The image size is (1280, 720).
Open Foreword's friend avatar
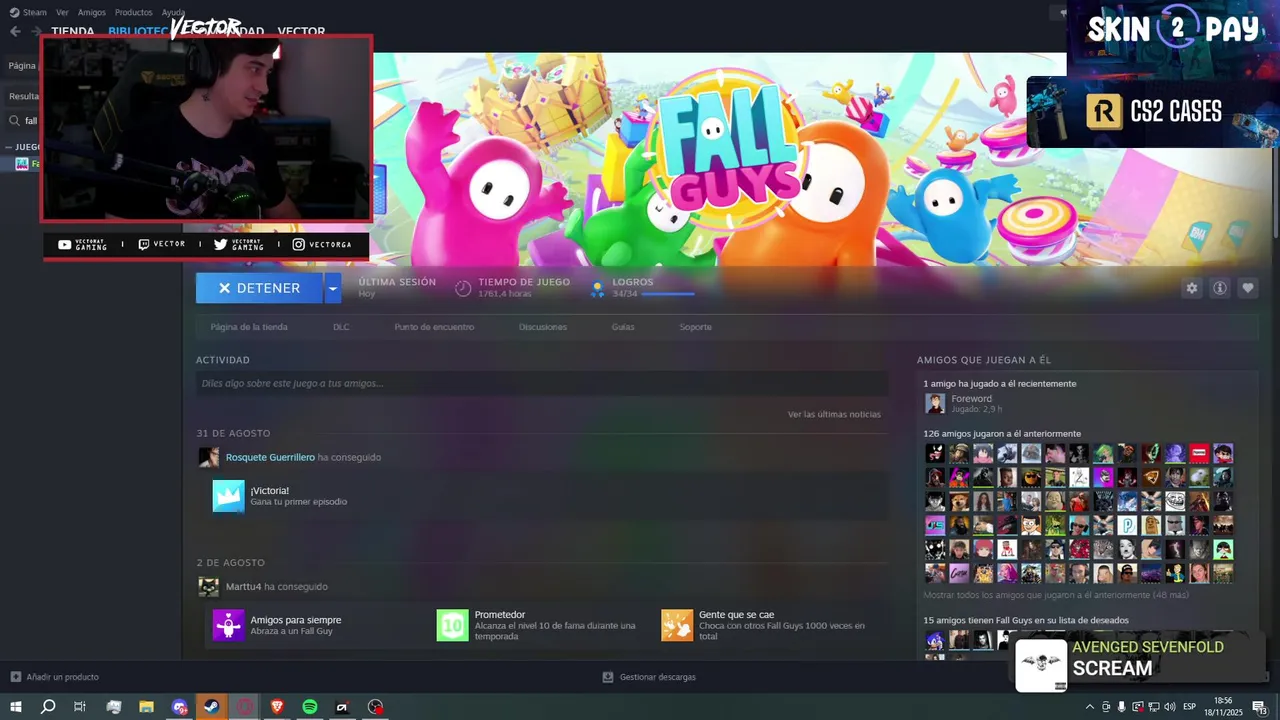tap(935, 403)
